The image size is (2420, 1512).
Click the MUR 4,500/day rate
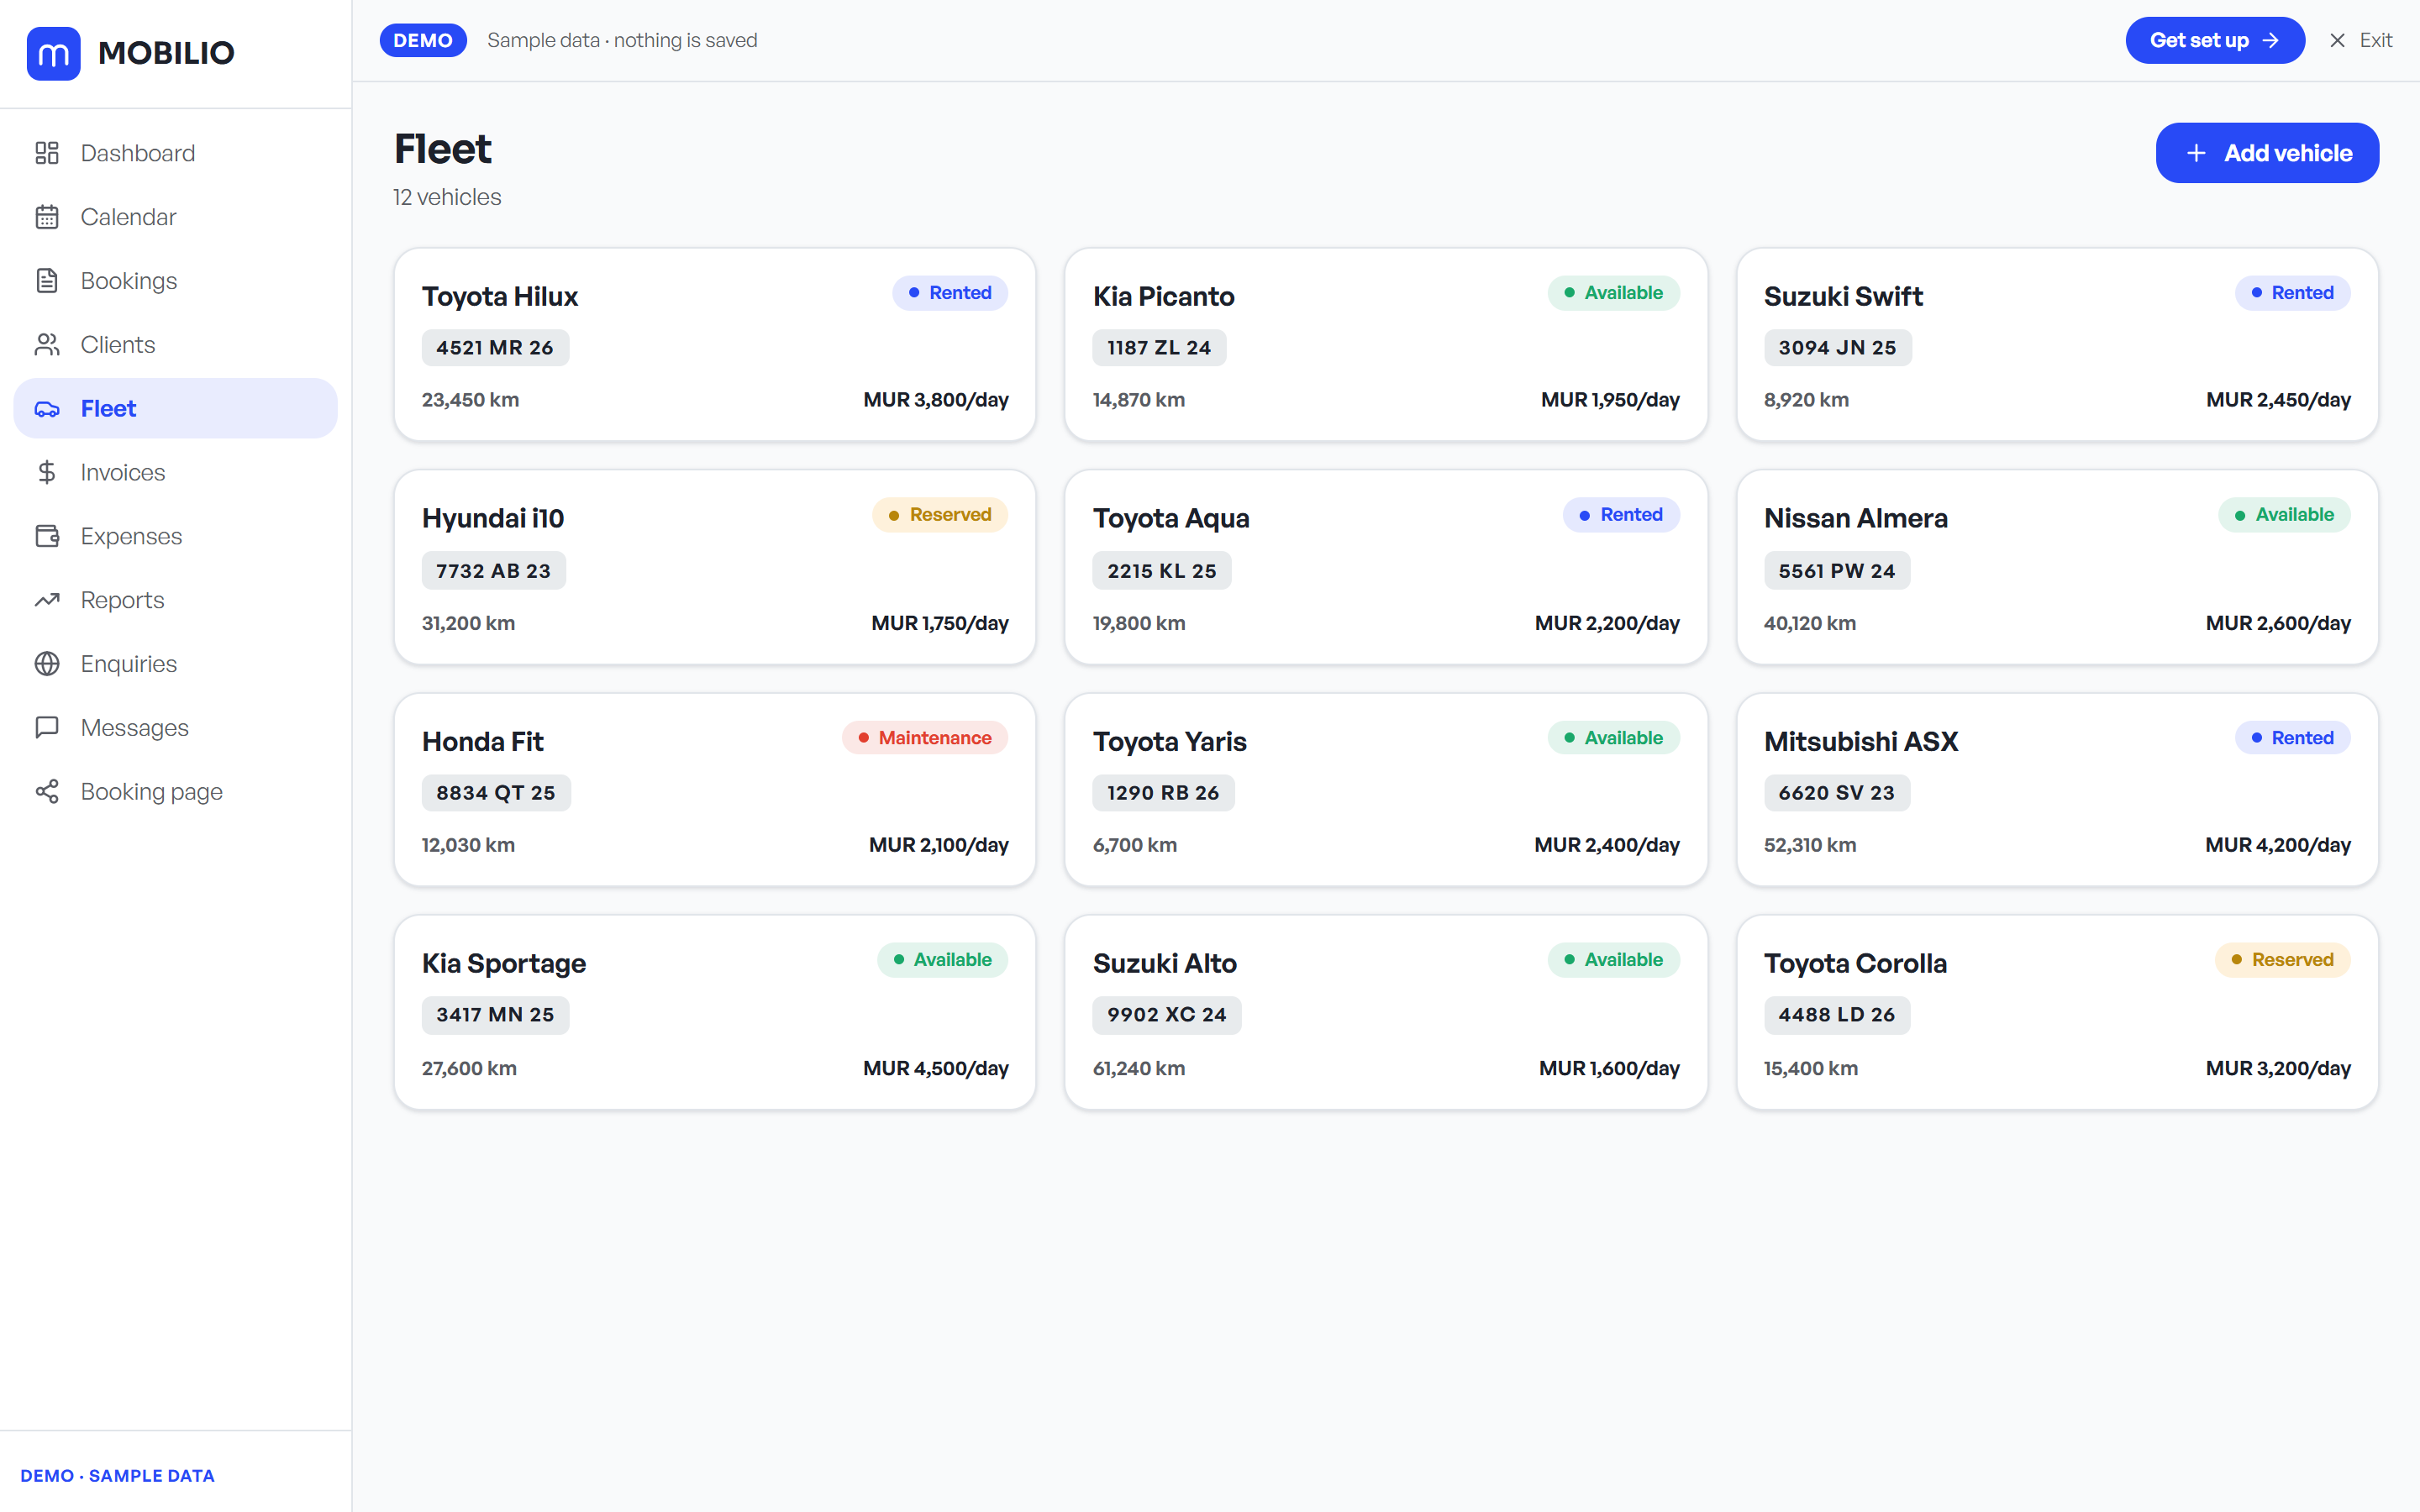tap(936, 1068)
